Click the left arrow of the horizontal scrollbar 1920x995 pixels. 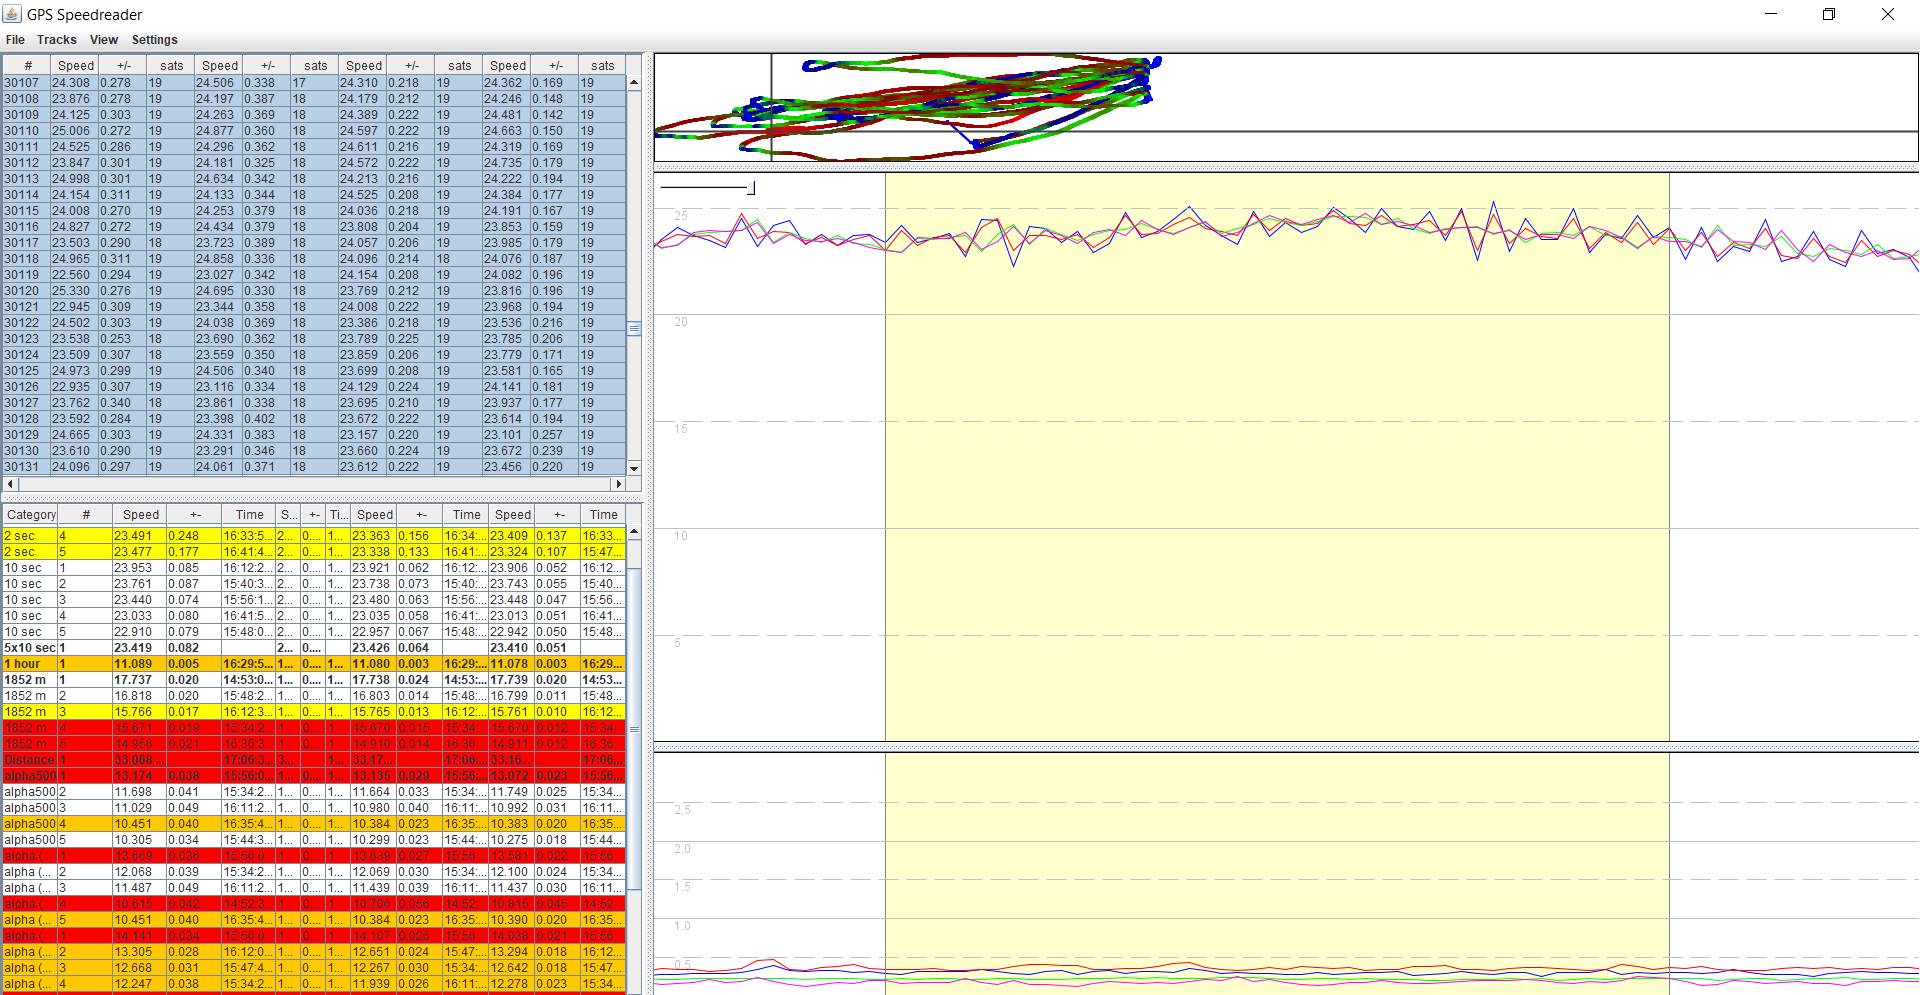(x=11, y=484)
